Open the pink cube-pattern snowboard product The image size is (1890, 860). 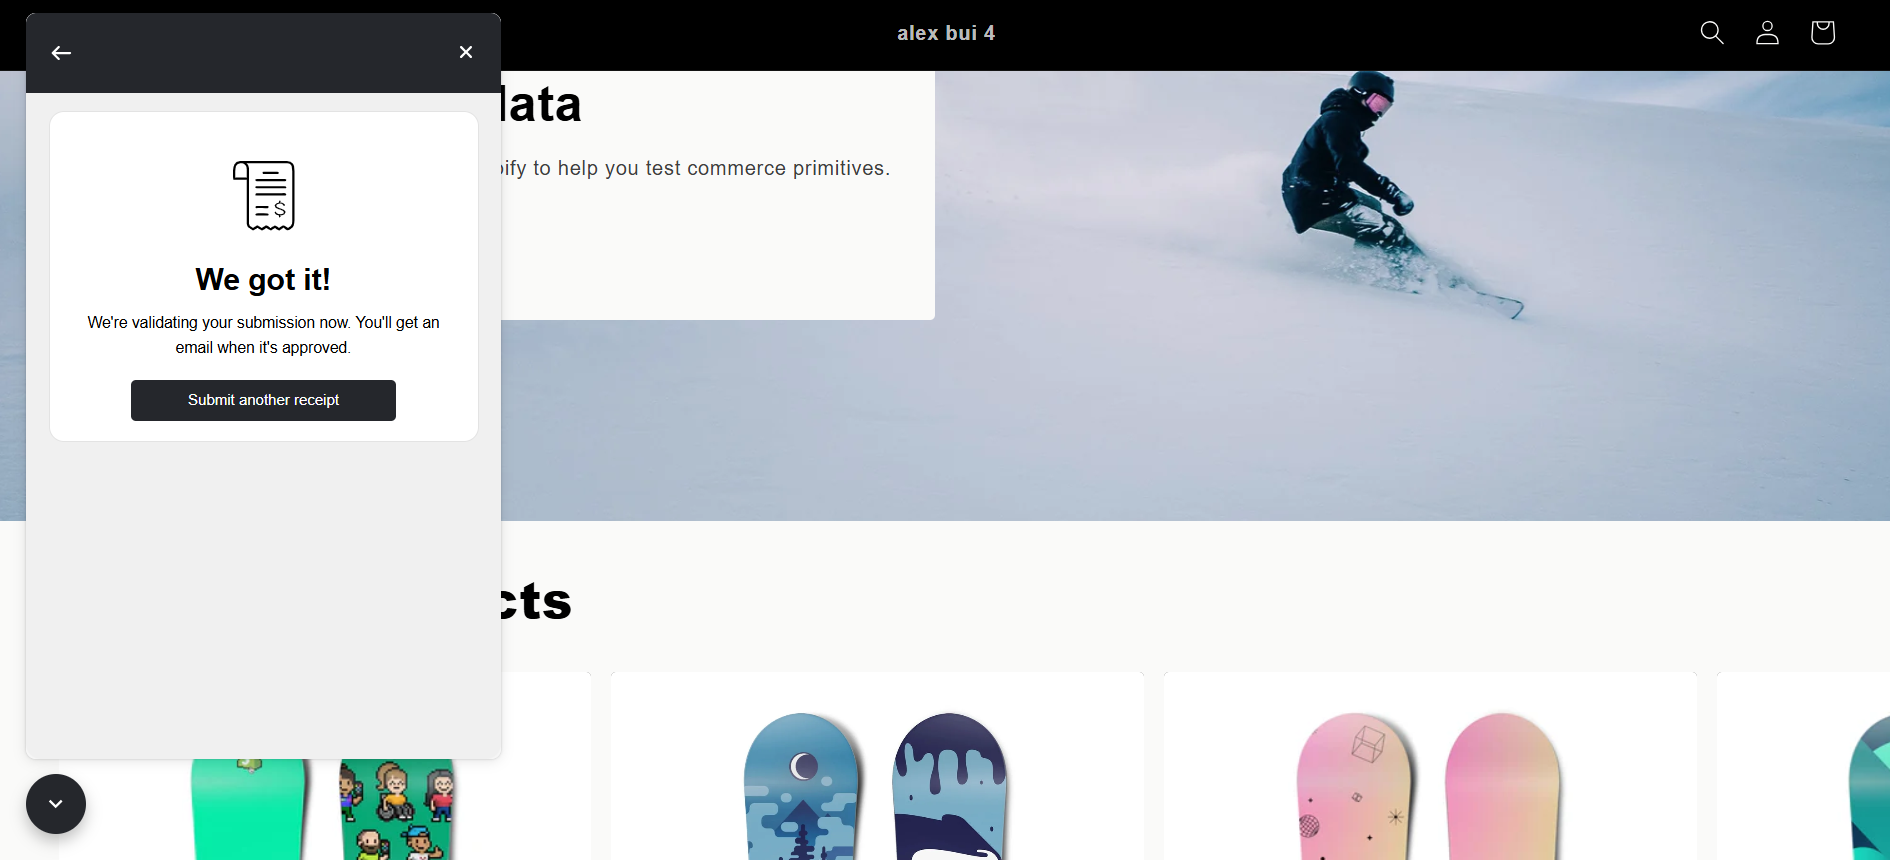[1355, 787]
